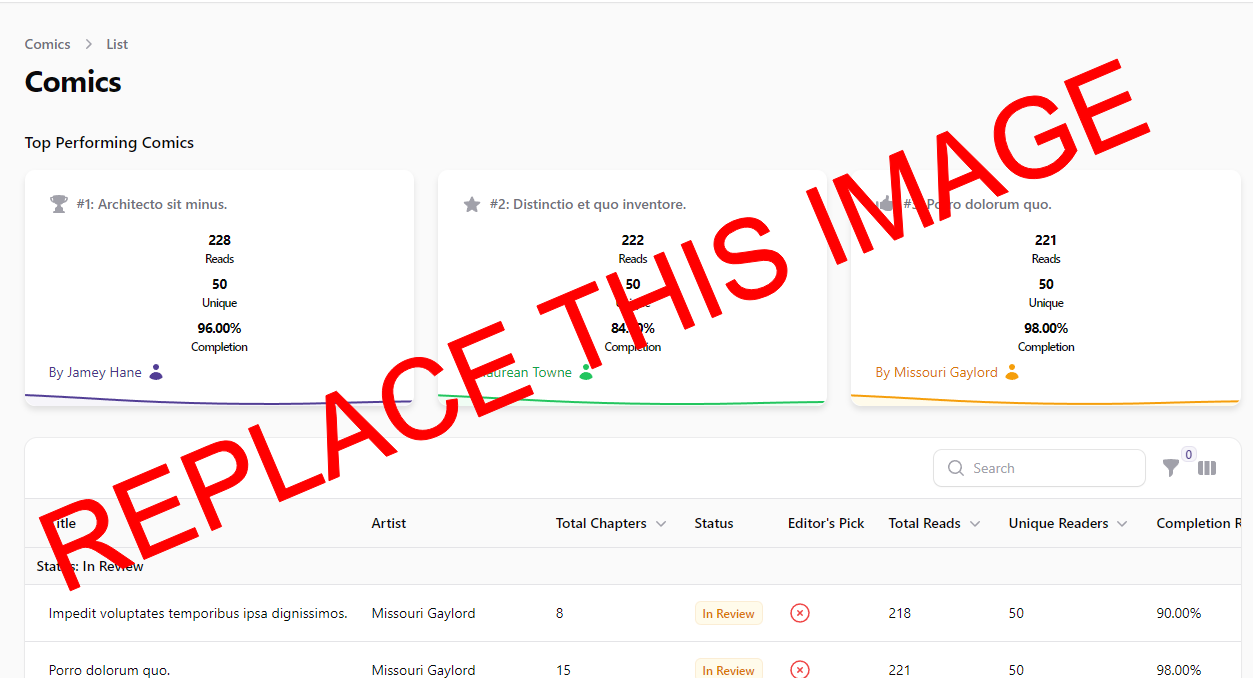
Task: Open the Total Chapters sort dropdown
Action: 661,522
